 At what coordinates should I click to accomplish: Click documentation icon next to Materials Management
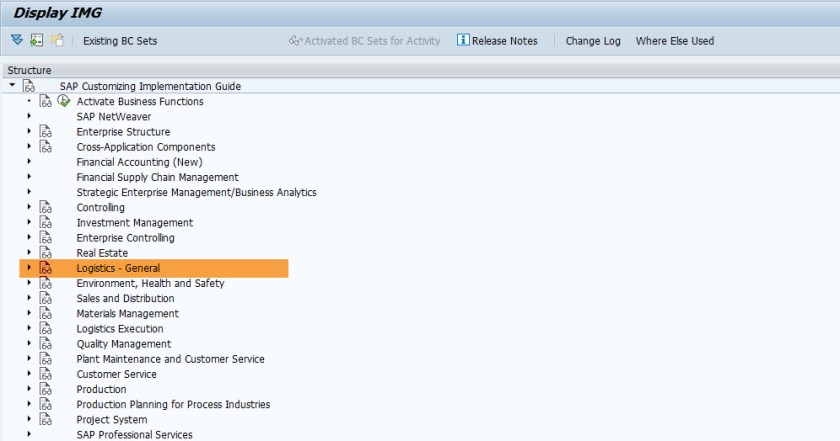click(x=45, y=314)
